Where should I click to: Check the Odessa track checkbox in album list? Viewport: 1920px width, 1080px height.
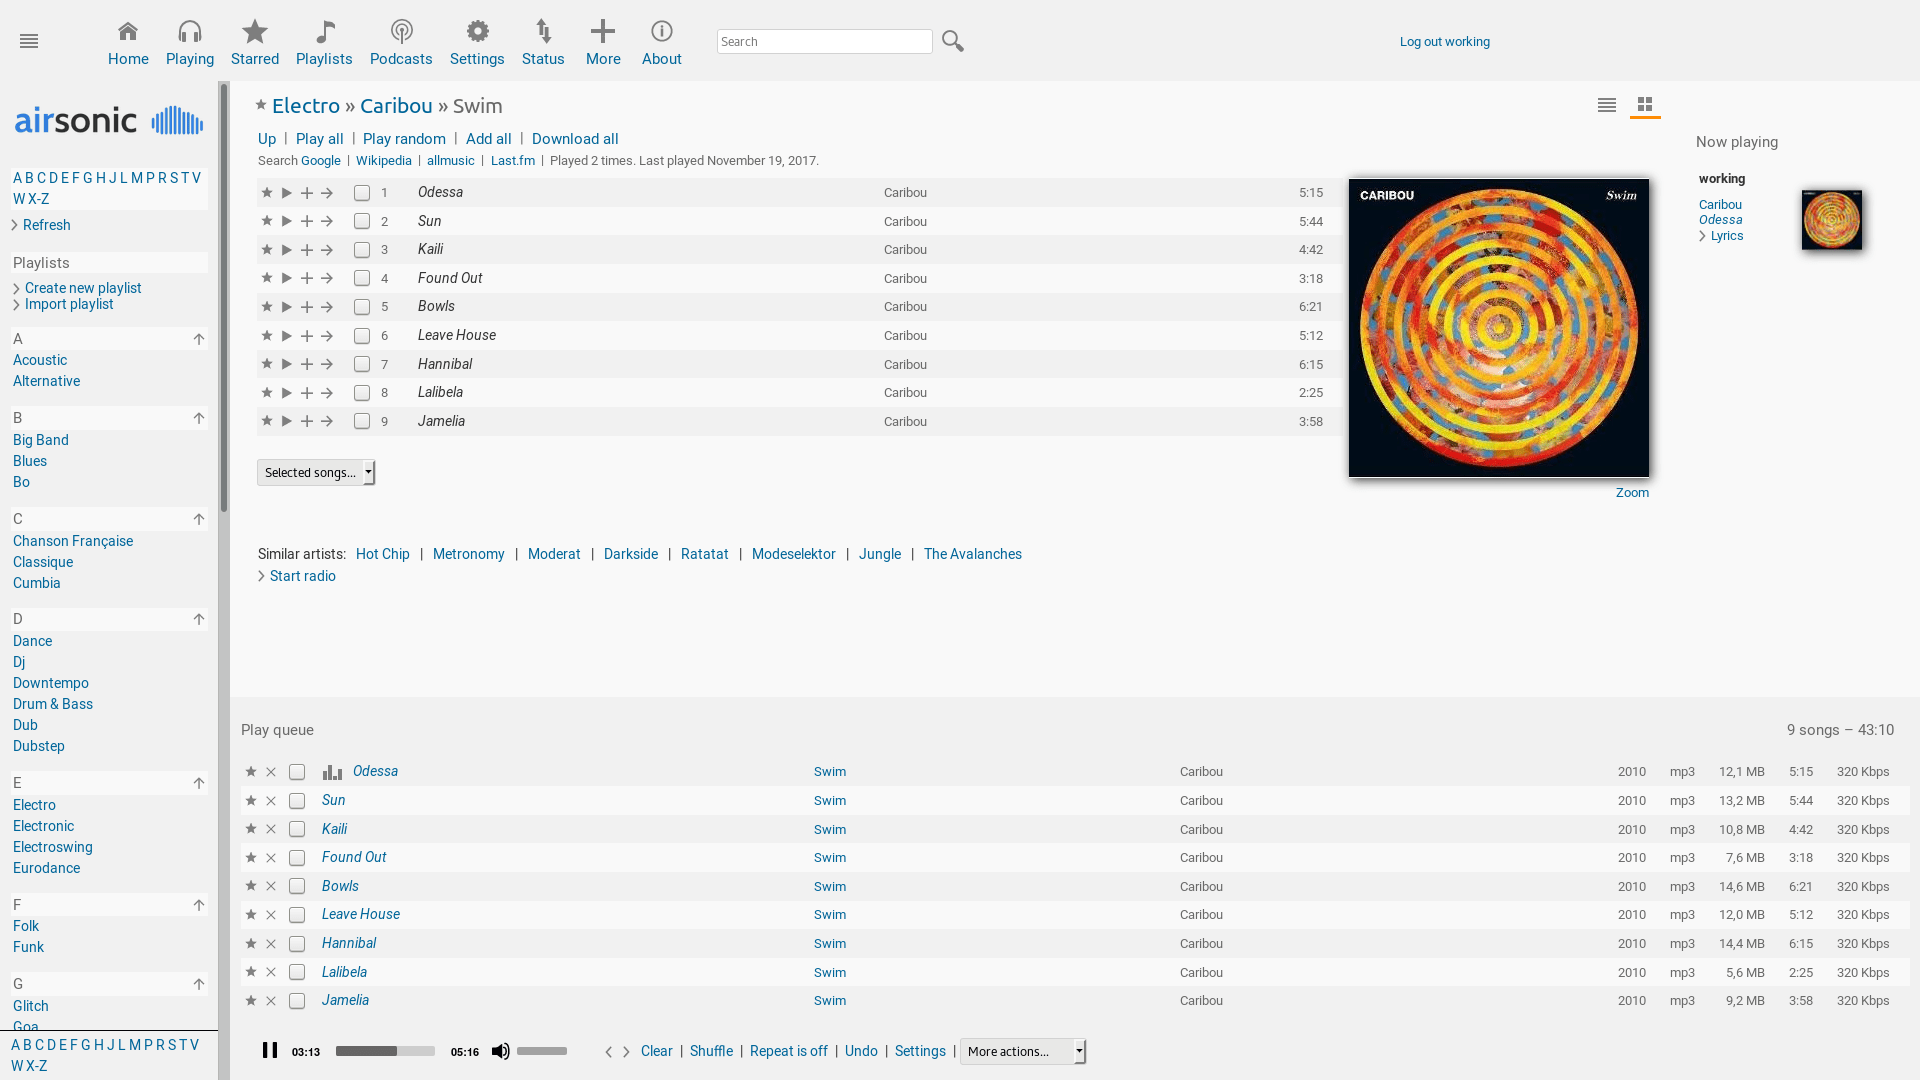coord(362,193)
